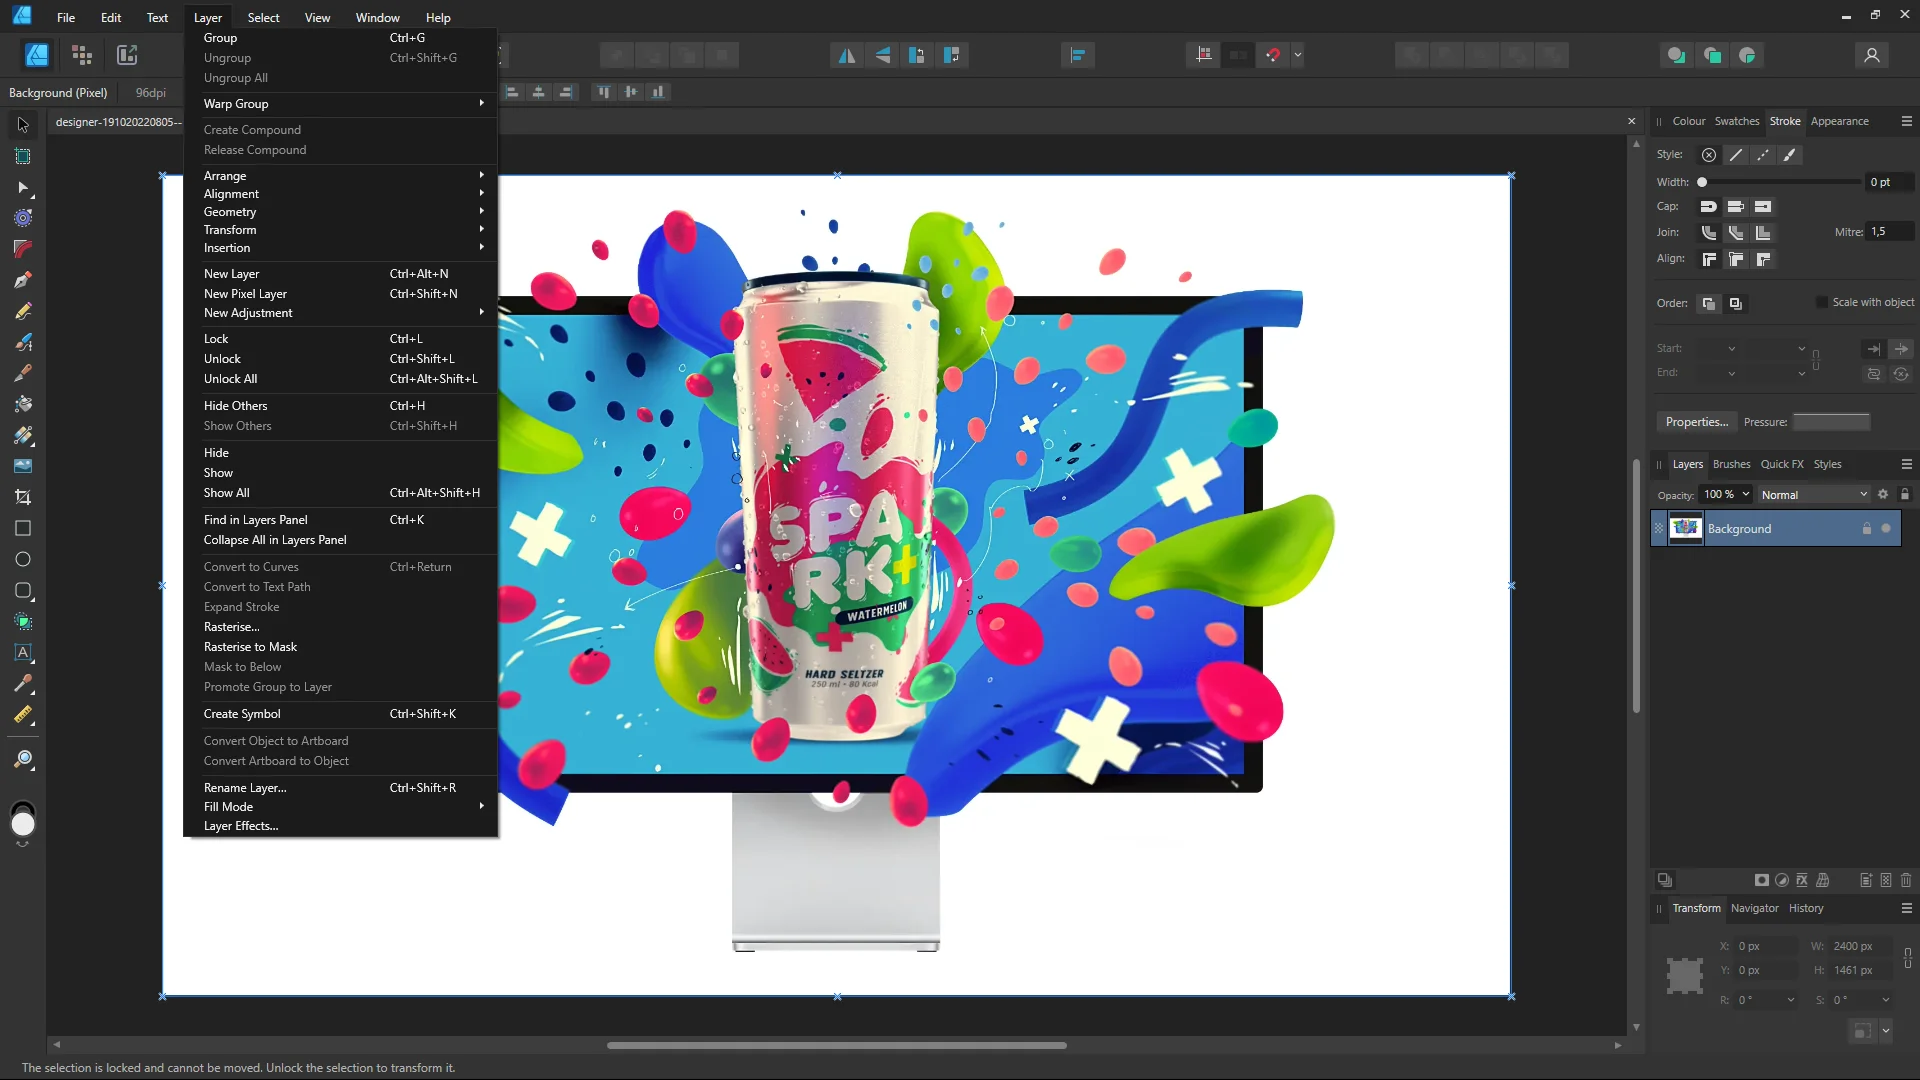Enable the Scale with object checkbox

[1822, 302]
